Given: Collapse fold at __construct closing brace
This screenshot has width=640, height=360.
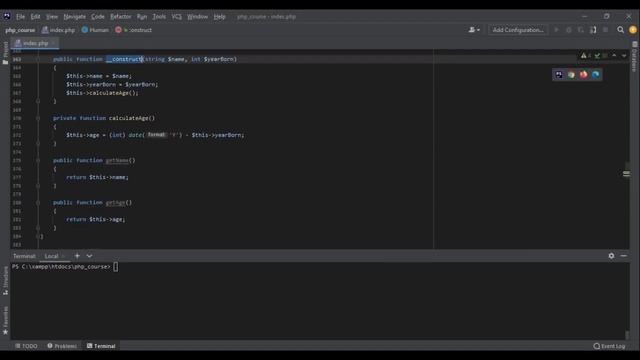Looking at the screenshot, I should [x=38, y=101].
